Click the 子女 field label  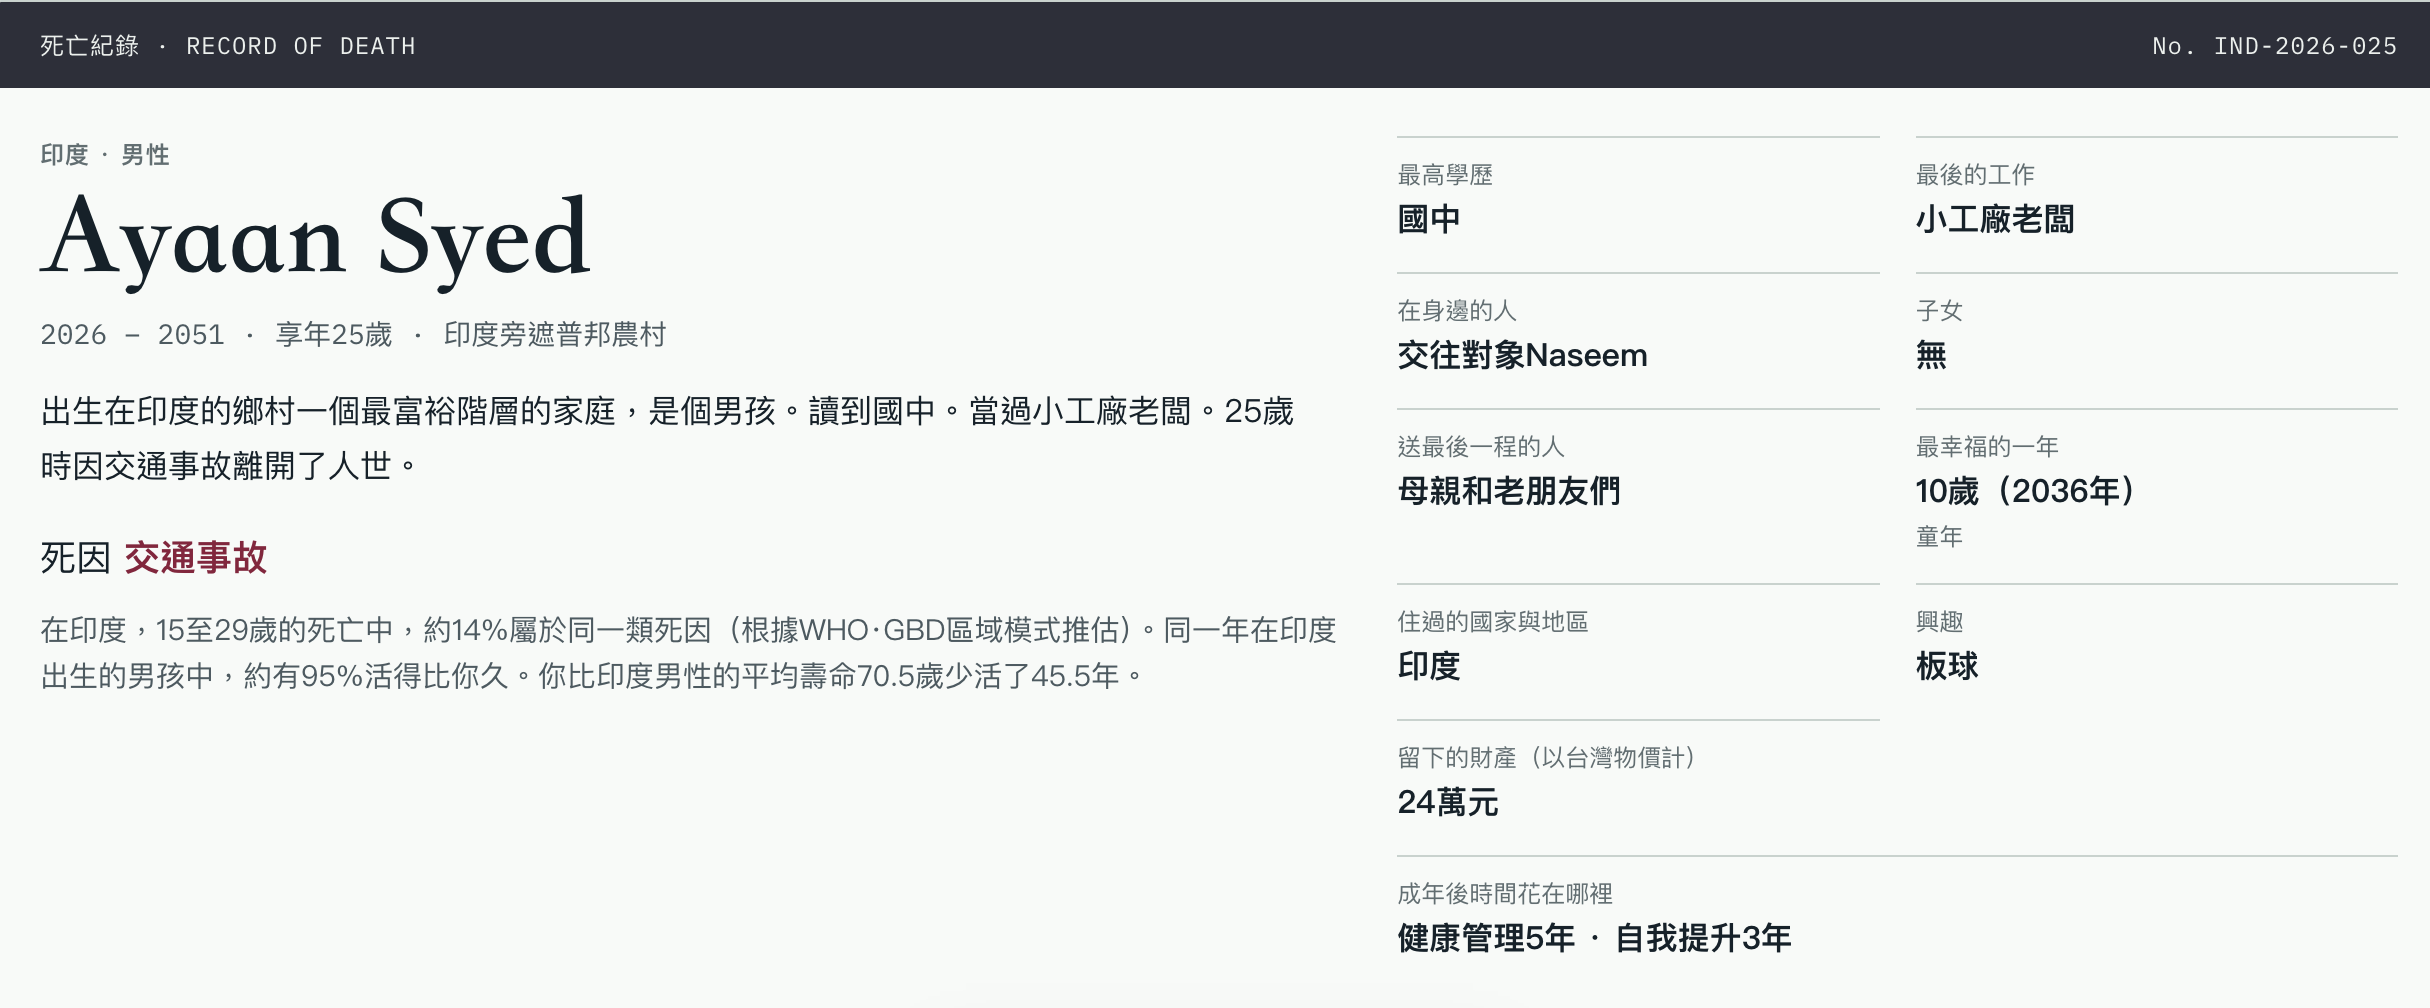click(x=1940, y=311)
